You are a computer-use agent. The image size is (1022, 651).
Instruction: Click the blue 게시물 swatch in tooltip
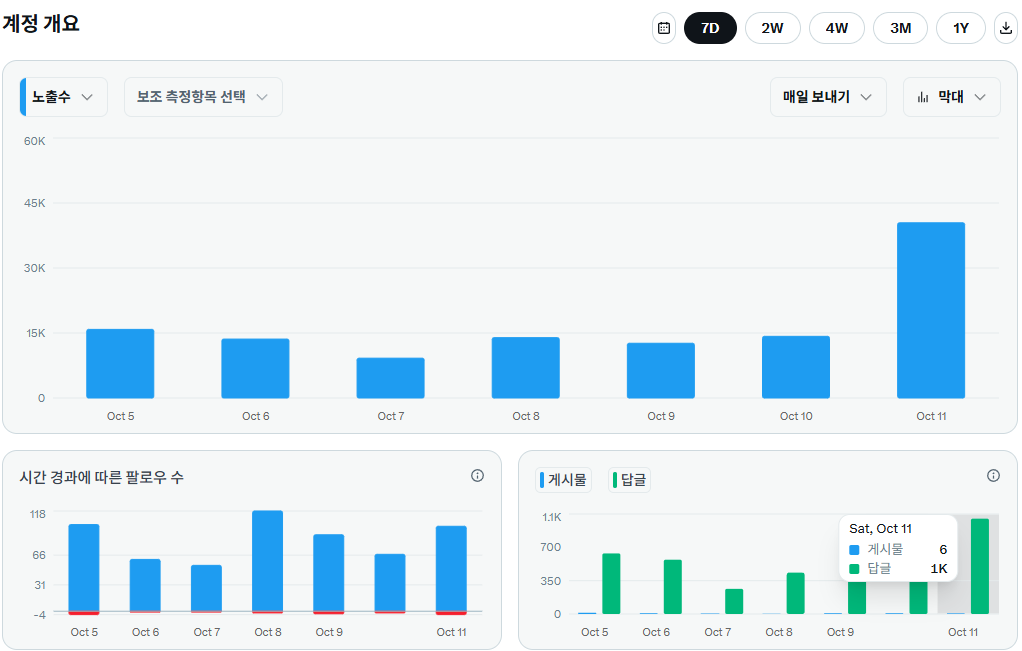coord(854,550)
